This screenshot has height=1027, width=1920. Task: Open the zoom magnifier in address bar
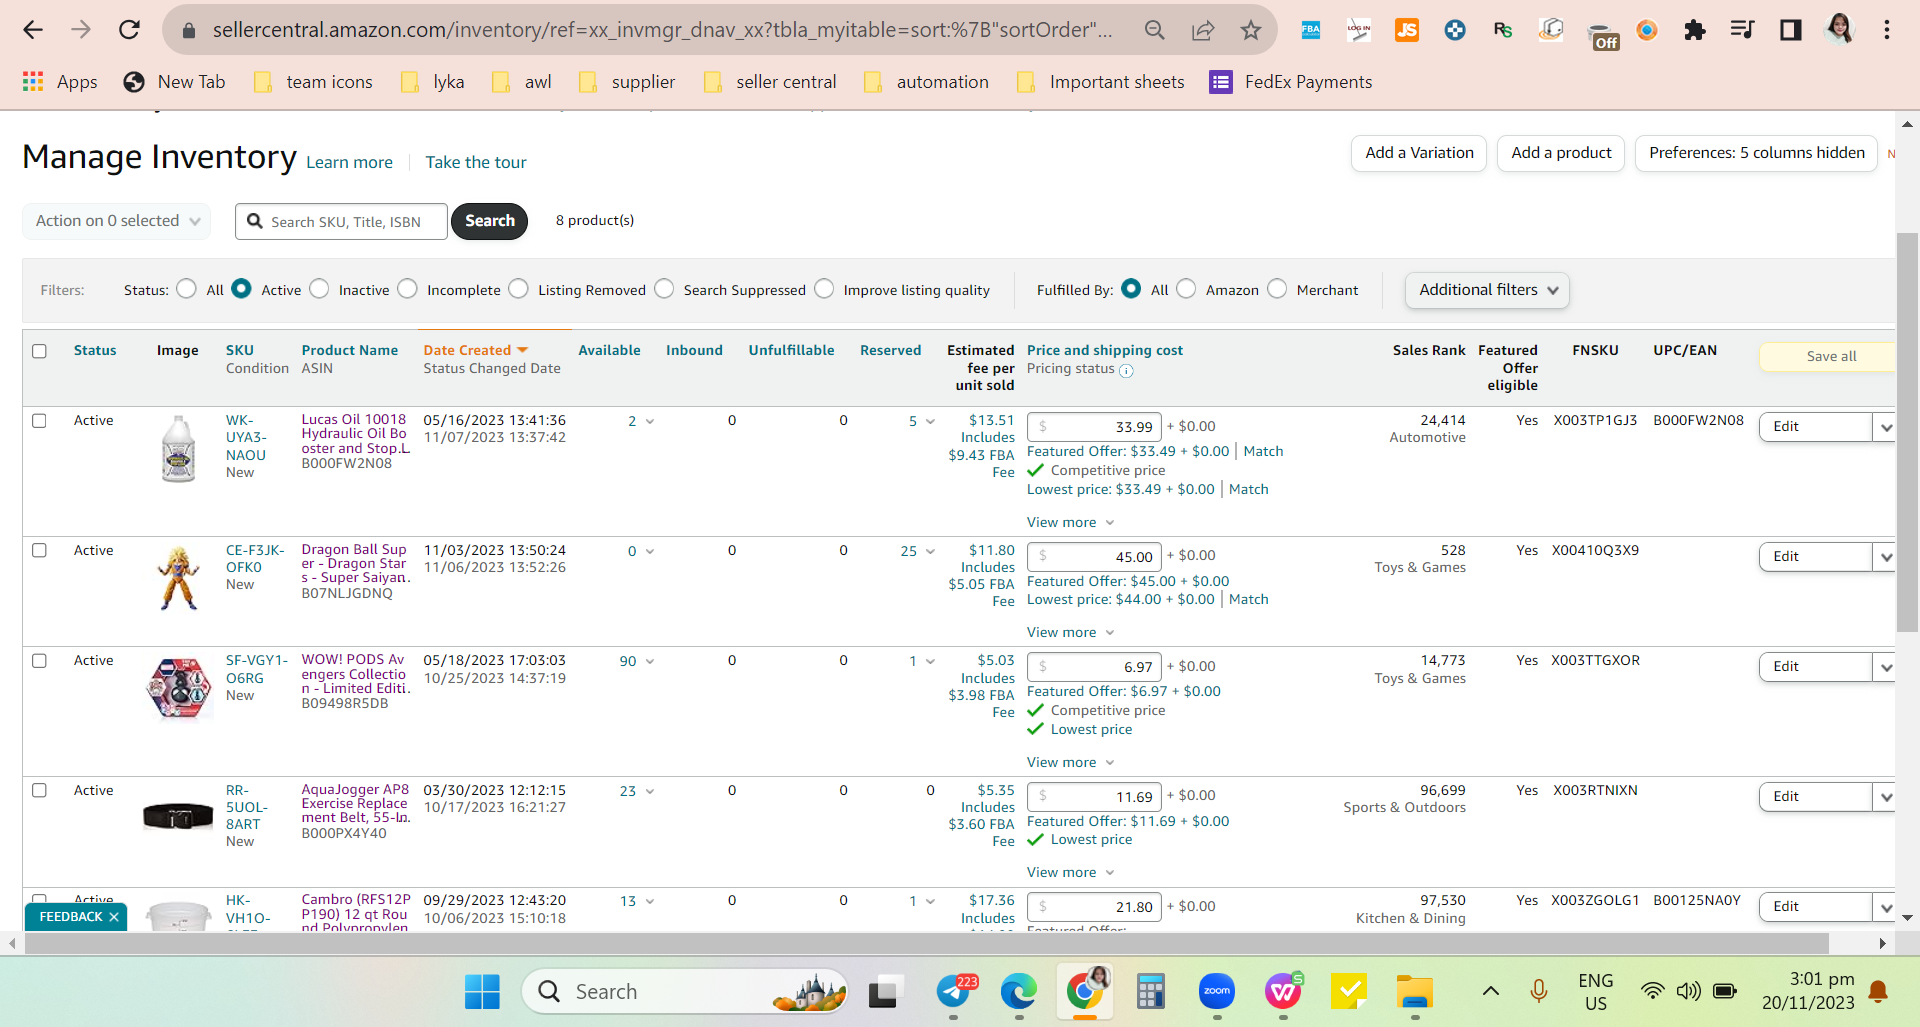(x=1155, y=30)
